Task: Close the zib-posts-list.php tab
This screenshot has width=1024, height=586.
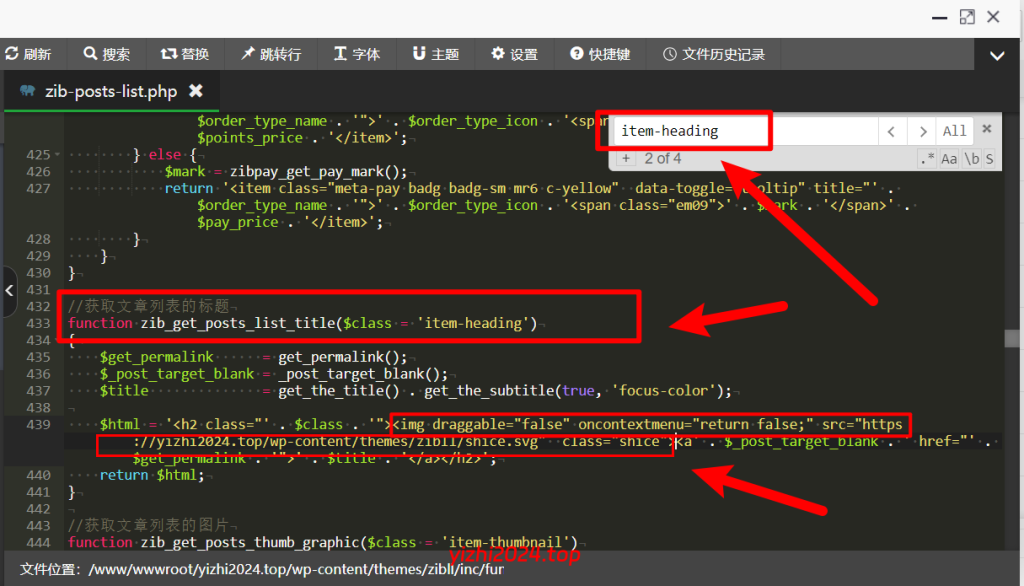Action: tap(196, 91)
